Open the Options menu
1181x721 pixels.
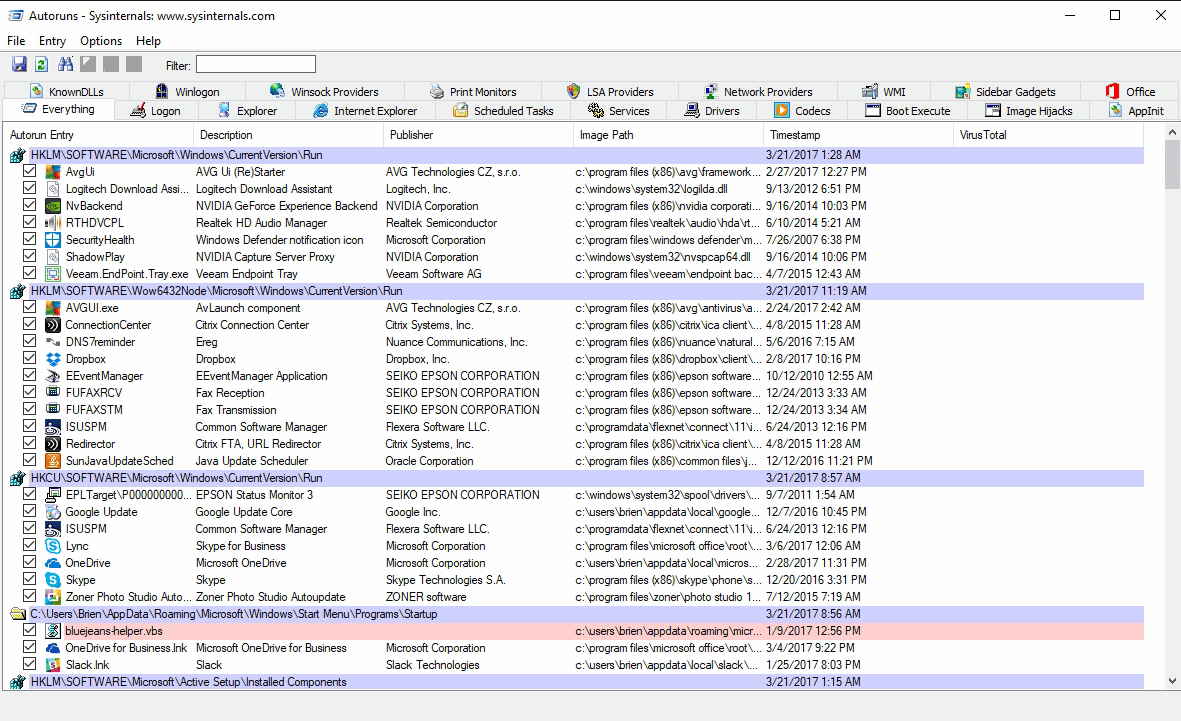[x=101, y=41]
